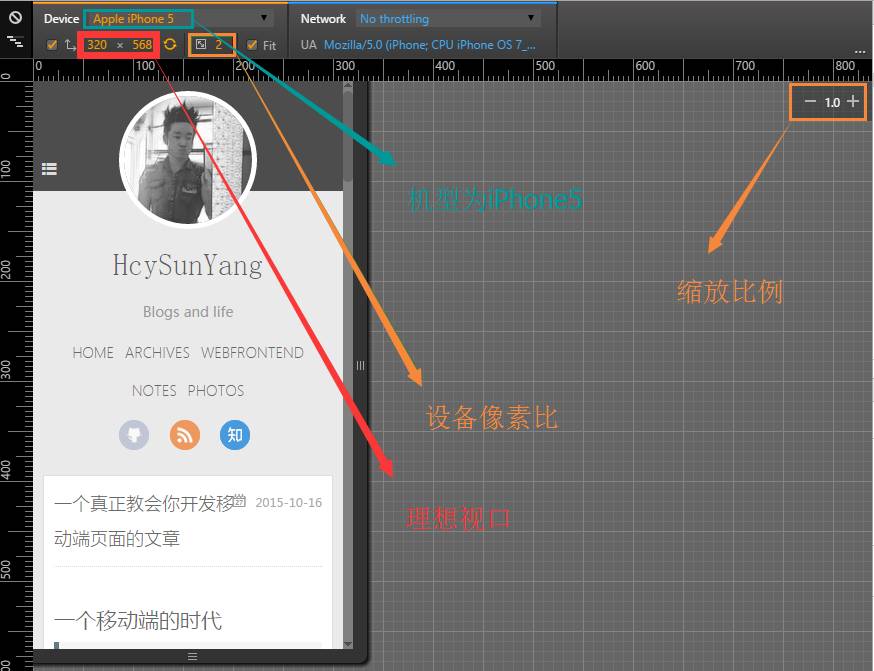Toggle the checkbox left of the dimensions

(x=52, y=44)
